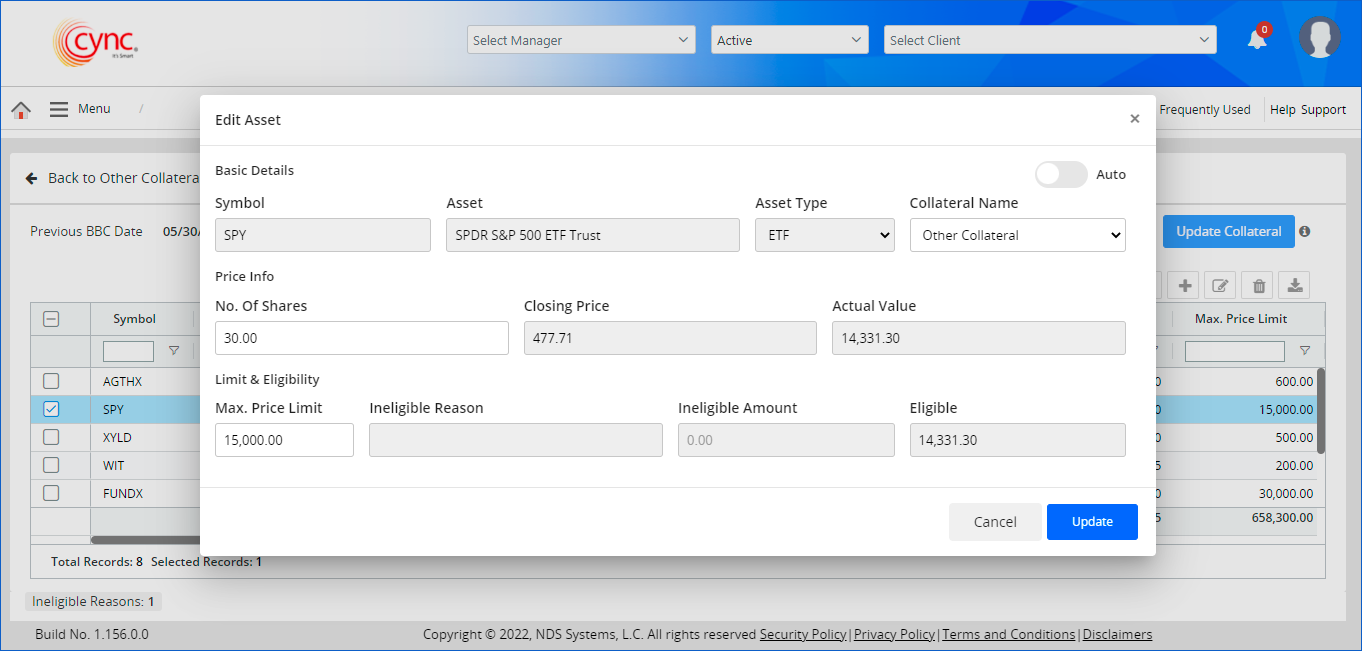Click the Help Support menu item
Image resolution: width=1362 pixels, height=651 pixels.
tap(1307, 110)
